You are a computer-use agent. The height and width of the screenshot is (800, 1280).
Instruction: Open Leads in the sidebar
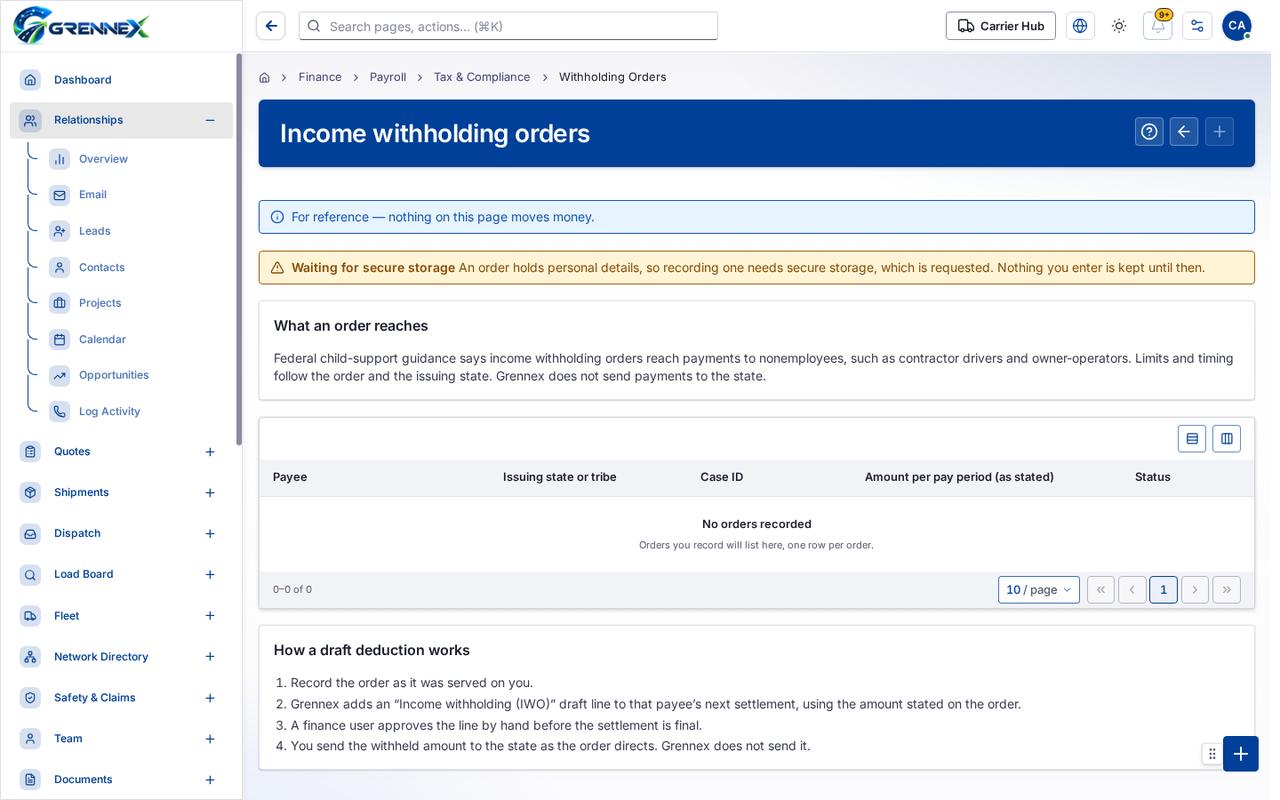coord(94,231)
